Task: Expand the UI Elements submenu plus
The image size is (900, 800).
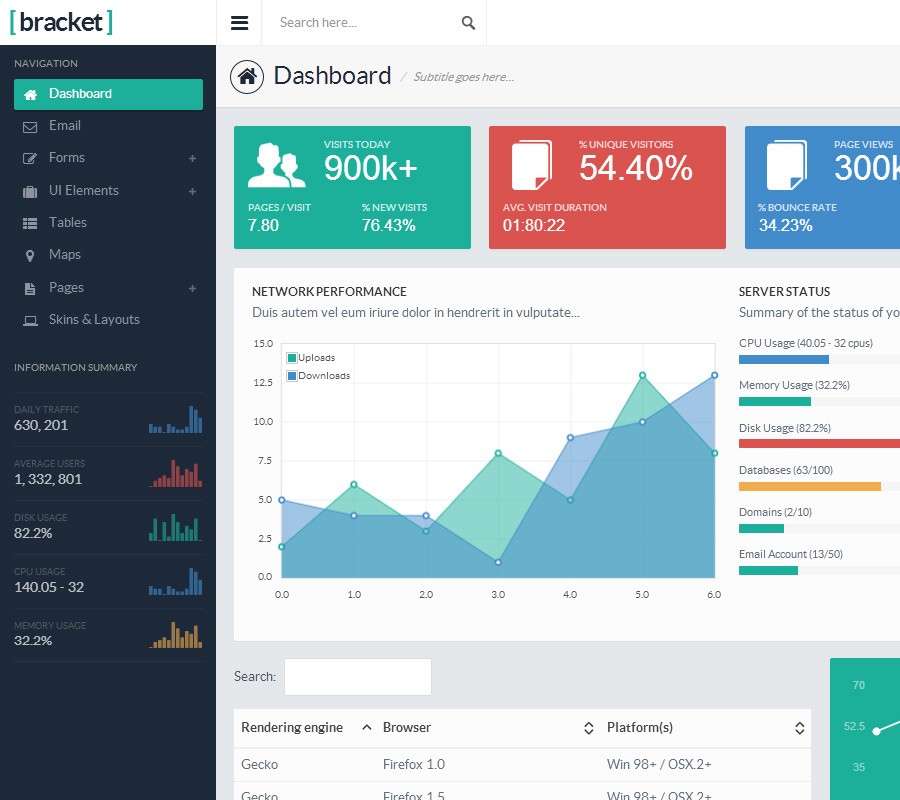Action: [x=192, y=191]
